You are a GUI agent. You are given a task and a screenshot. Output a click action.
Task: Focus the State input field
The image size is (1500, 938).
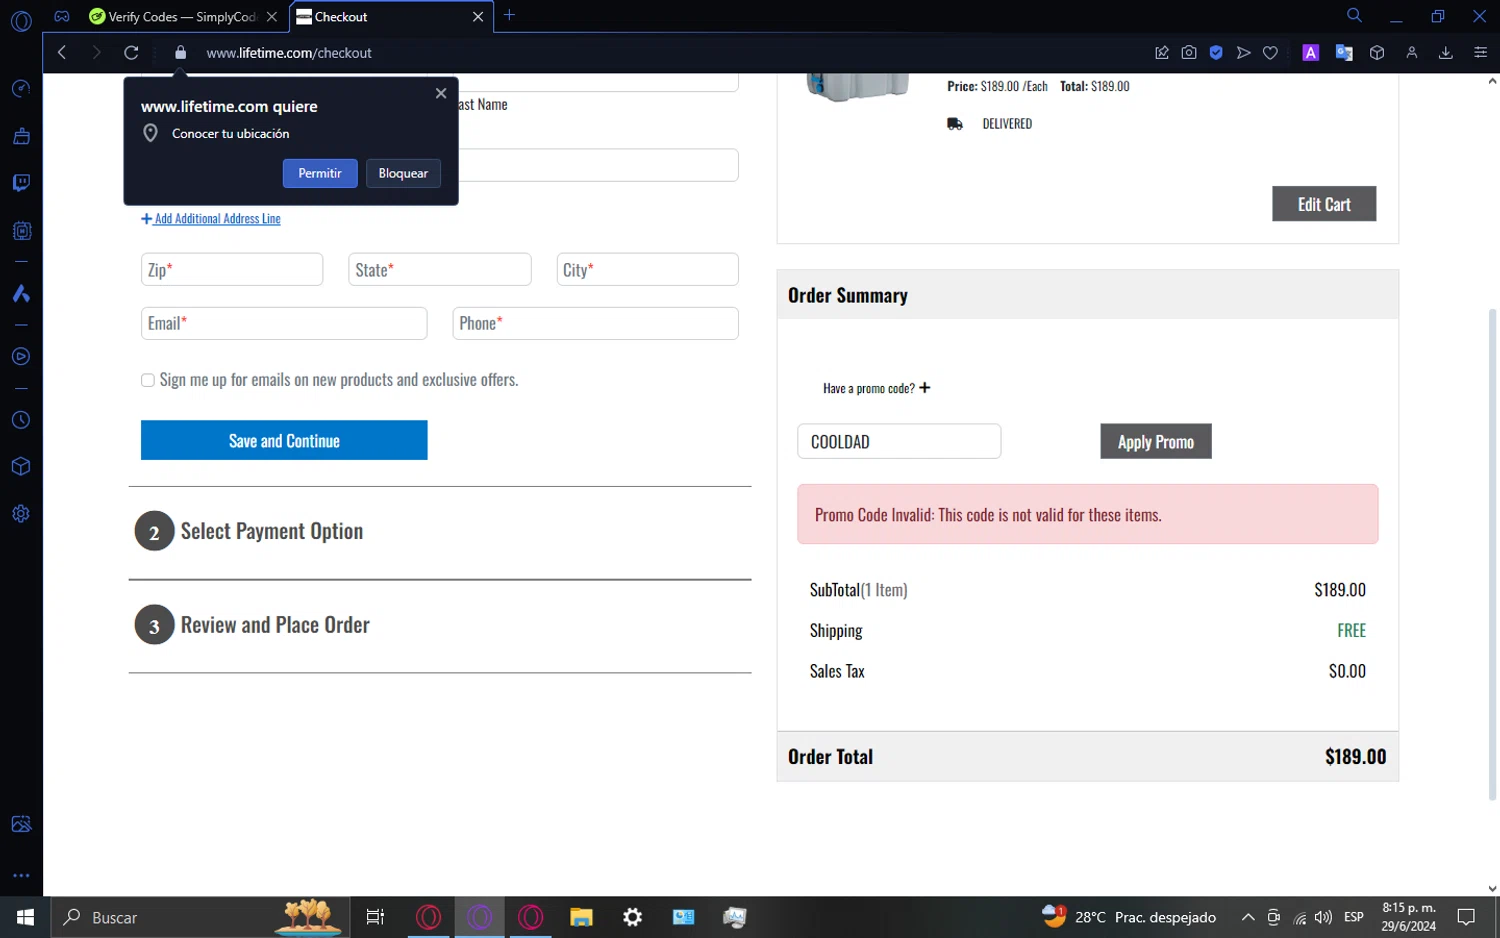pos(440,270)
